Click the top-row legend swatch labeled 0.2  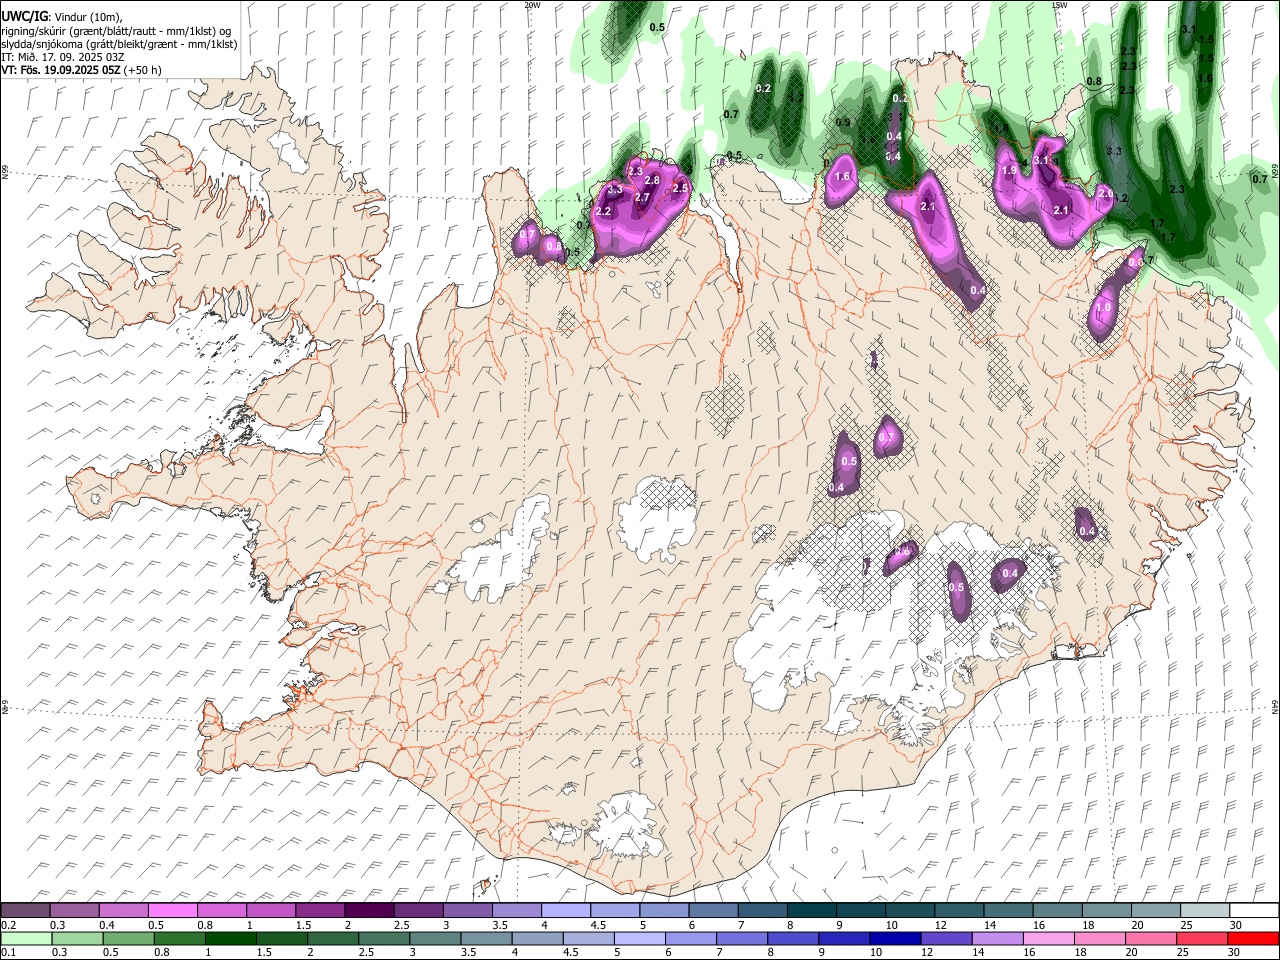point(26,911)
